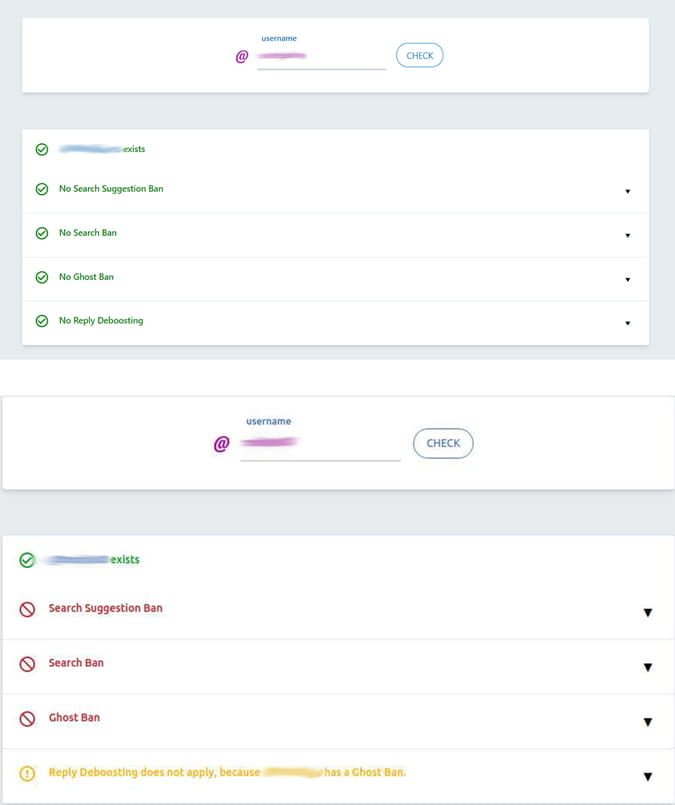The height and width of the screenshot is (805, 675).
Task: Click the prohibition icon beside Ghost Ban
Action: [26, 717]
